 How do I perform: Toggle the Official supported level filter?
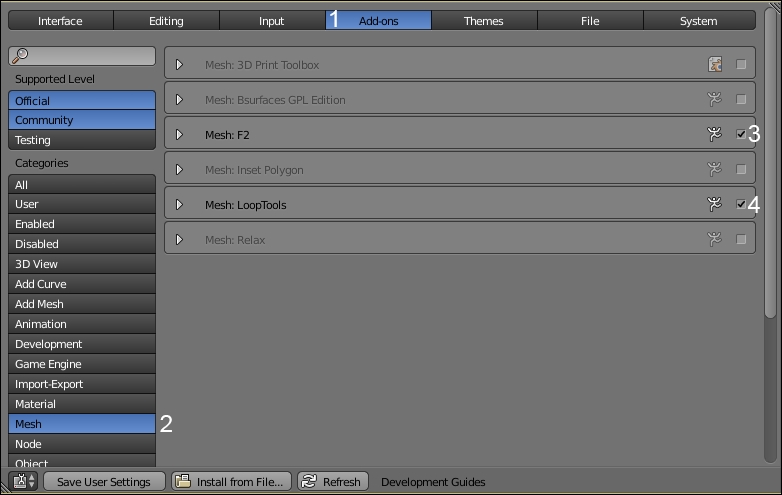(x=82, y=101)
